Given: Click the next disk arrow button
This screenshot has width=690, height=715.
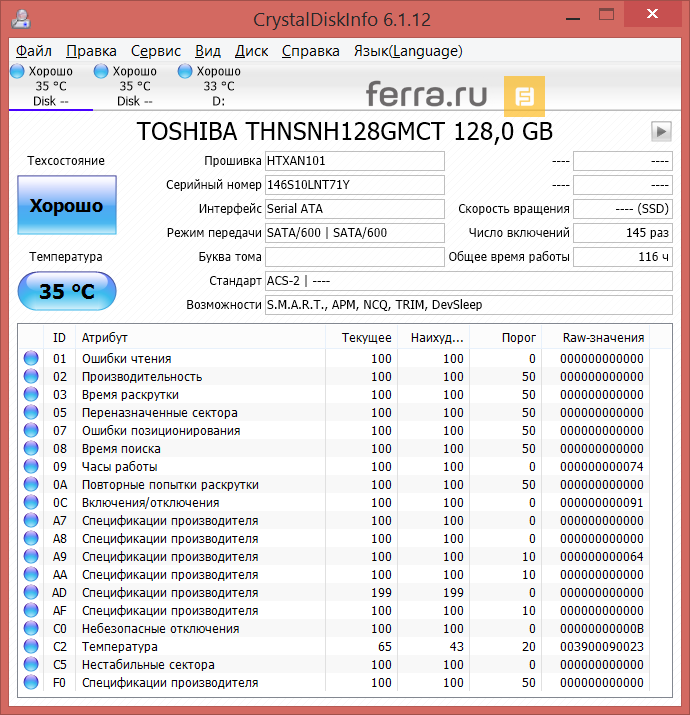Looking at the screenshot, I should tap(660, 131).
